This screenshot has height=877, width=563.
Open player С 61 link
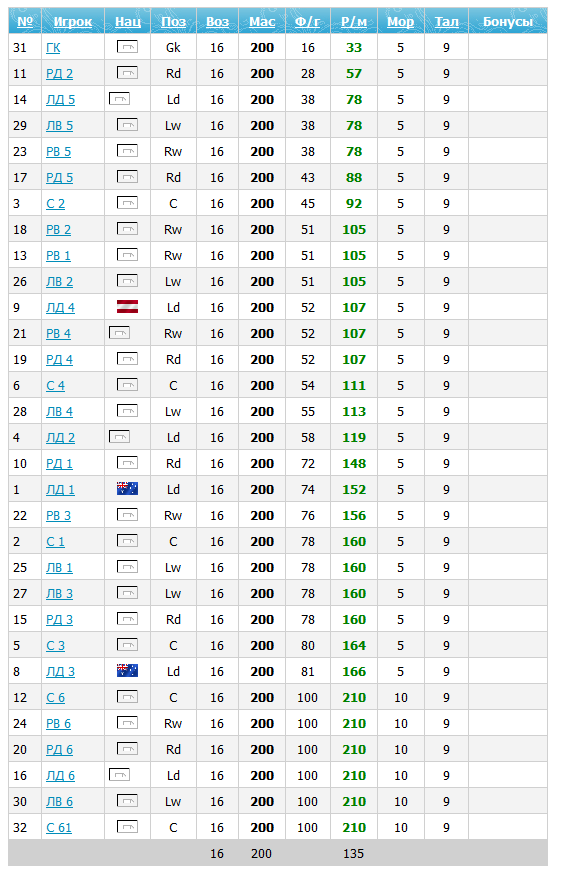(59, 828)
